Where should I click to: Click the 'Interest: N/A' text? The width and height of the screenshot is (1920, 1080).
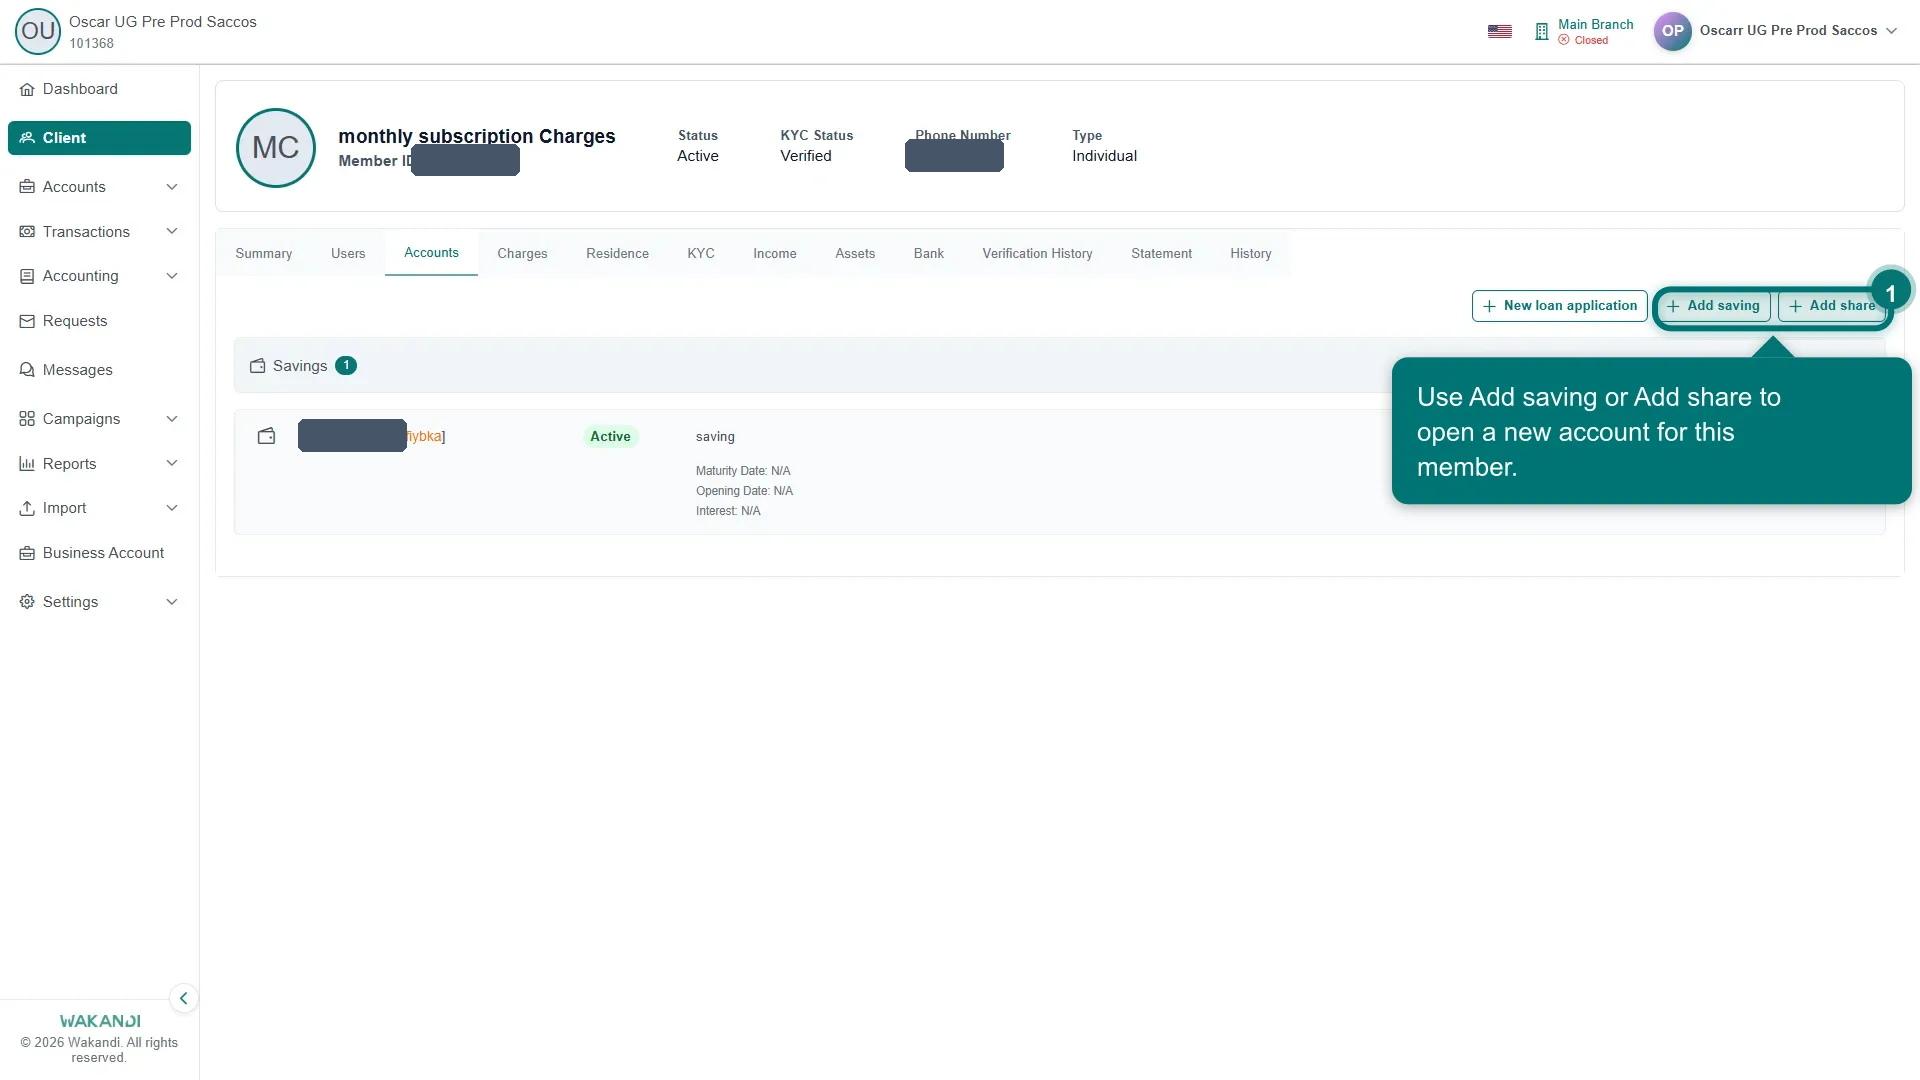click(x=728, y=511)
